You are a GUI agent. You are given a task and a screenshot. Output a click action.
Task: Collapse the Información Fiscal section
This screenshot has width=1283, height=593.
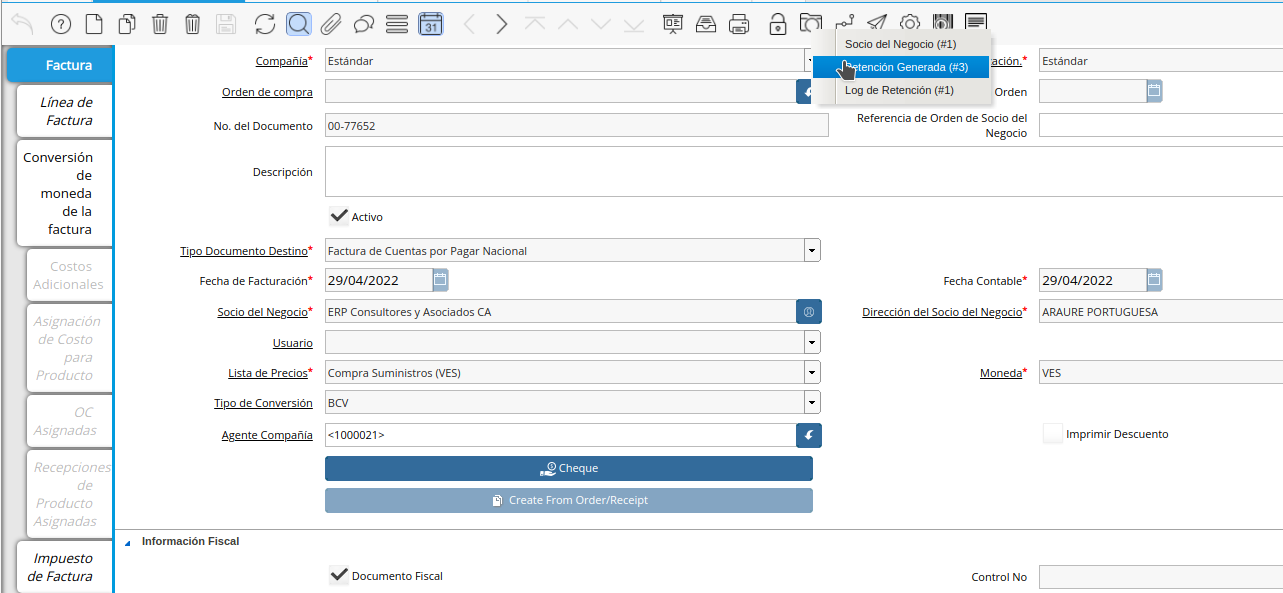127,542
